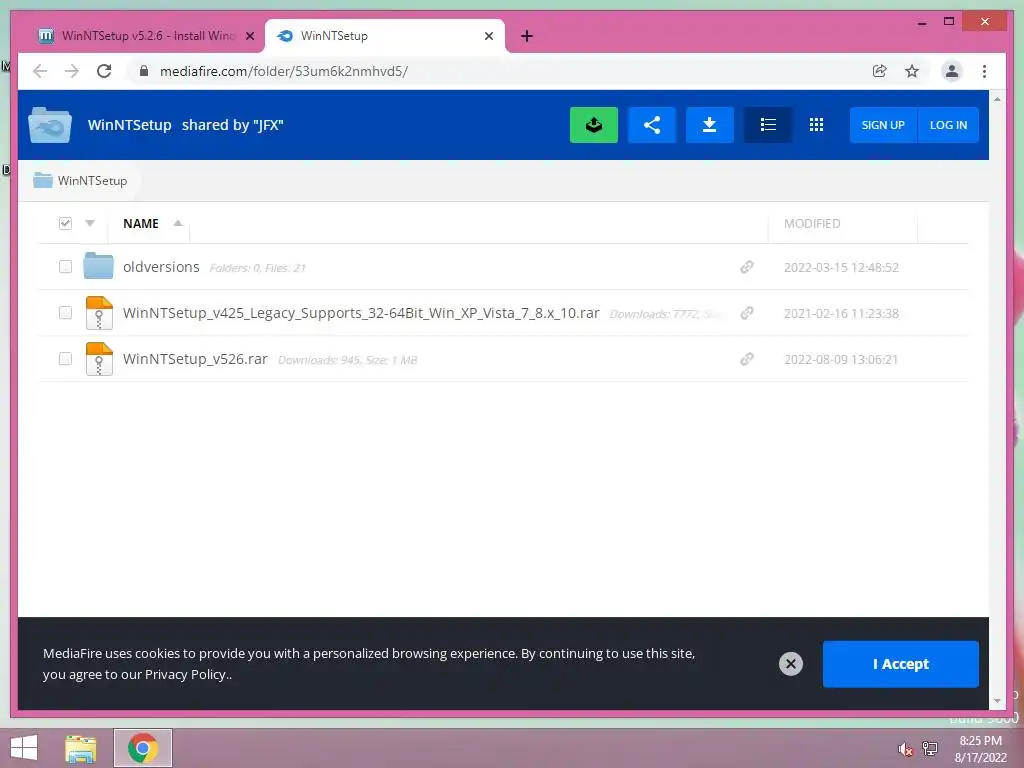
Task: Click LOG IN button
Action: coord(948,125)
